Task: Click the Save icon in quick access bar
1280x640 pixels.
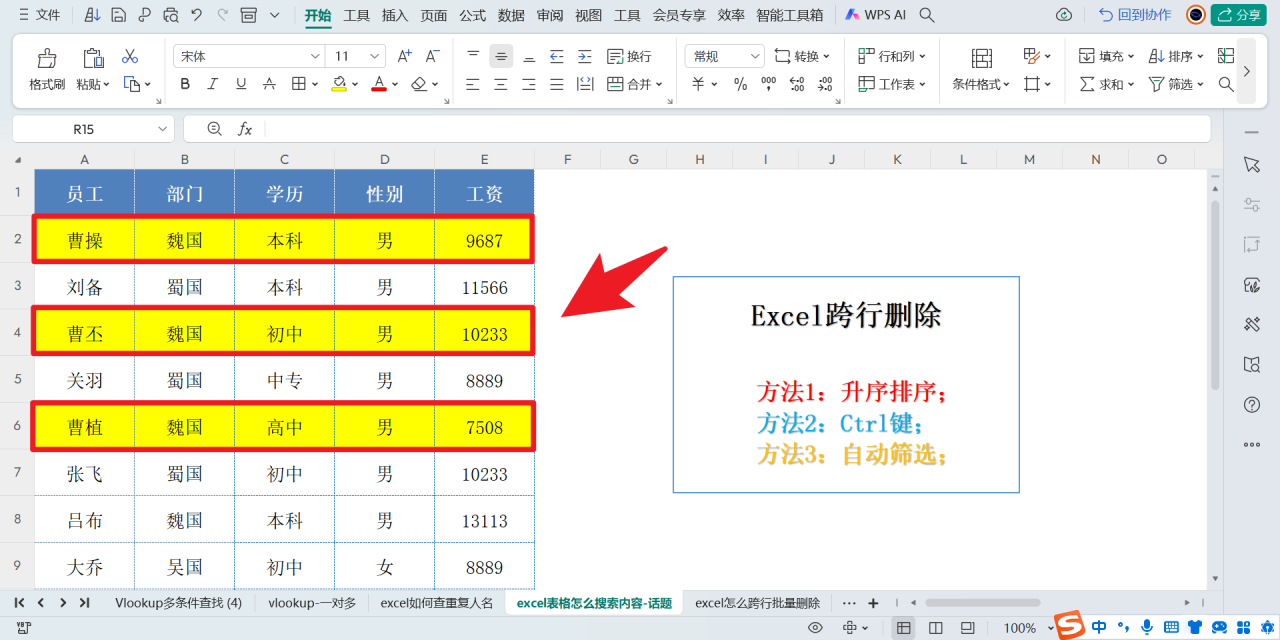Action: click(118, 15)
